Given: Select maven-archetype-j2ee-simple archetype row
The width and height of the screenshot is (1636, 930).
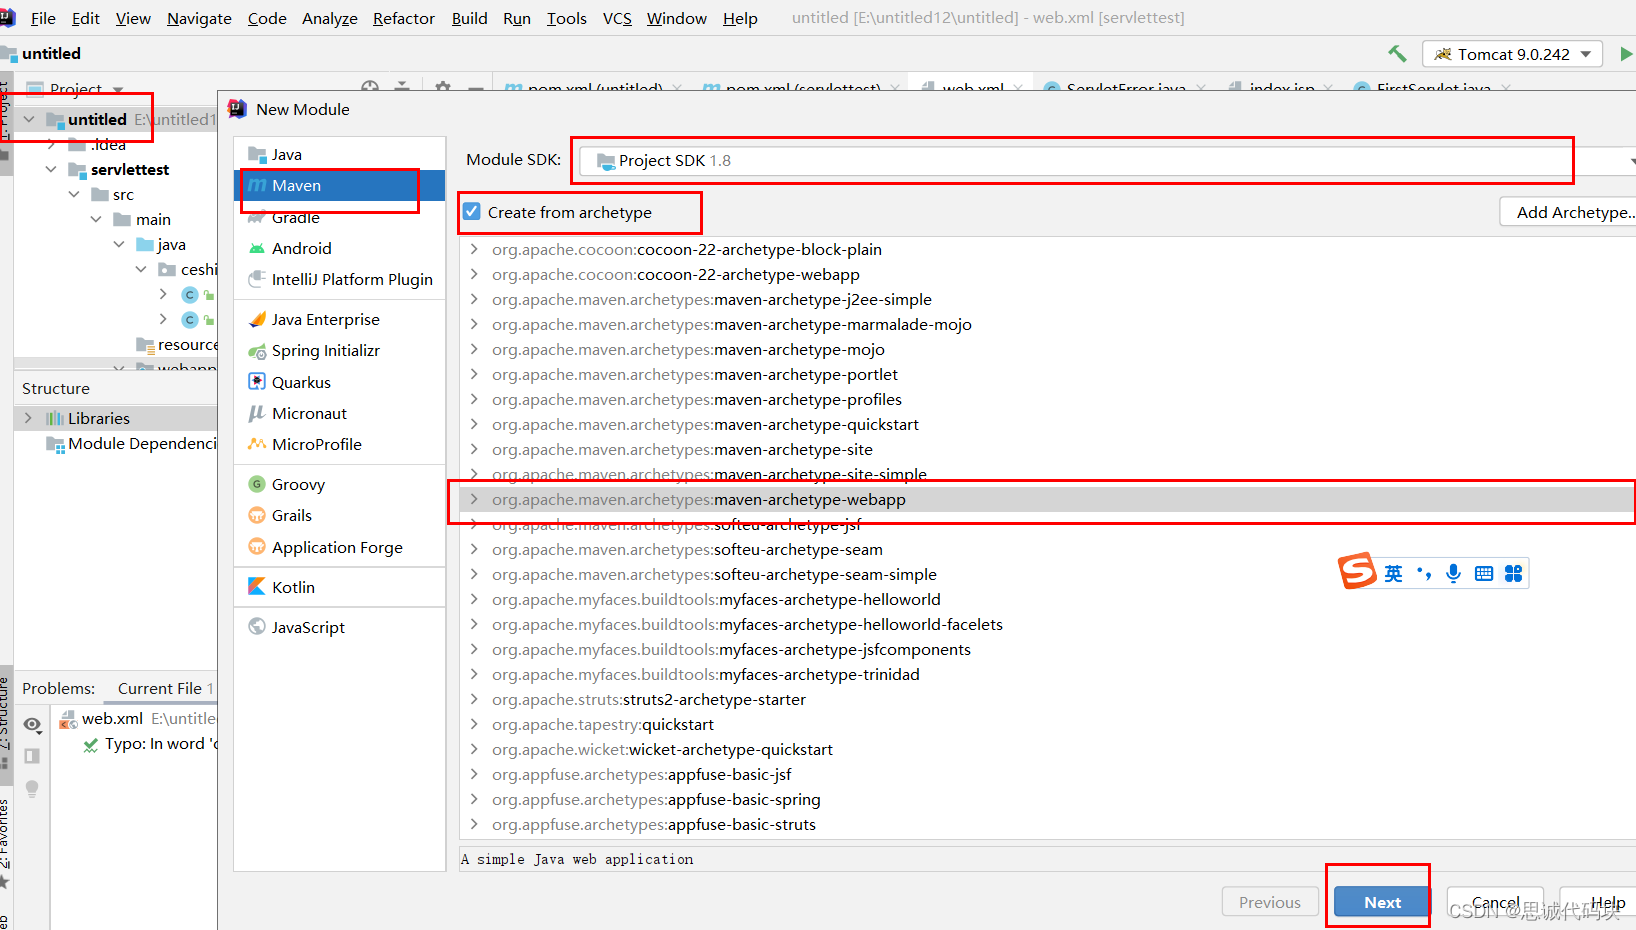Looking at the screenshot, I should pyautogui.click(x=1047, y=299).
